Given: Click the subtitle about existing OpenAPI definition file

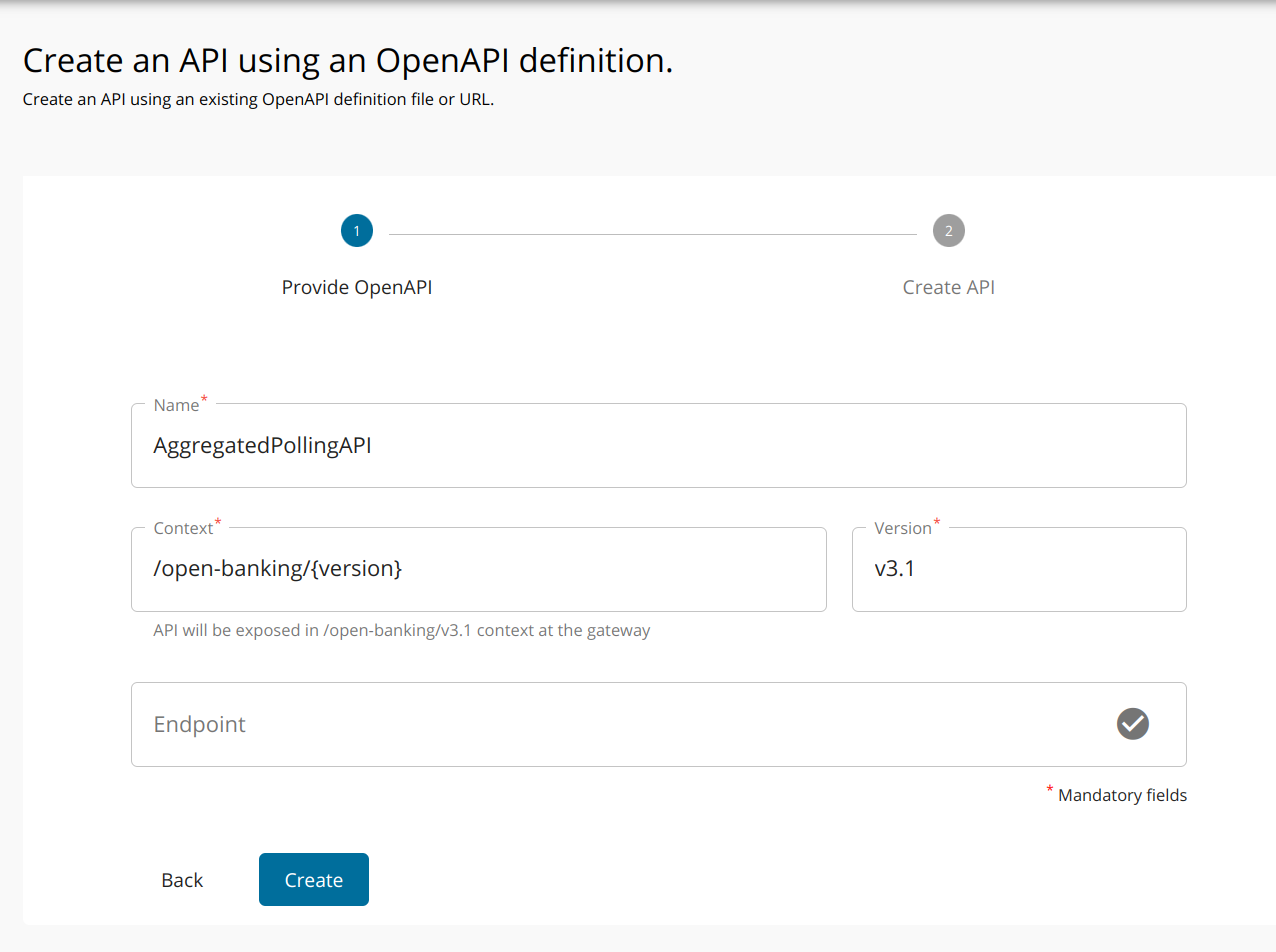Looking at the screenshot, I should (x=258, y=100).
